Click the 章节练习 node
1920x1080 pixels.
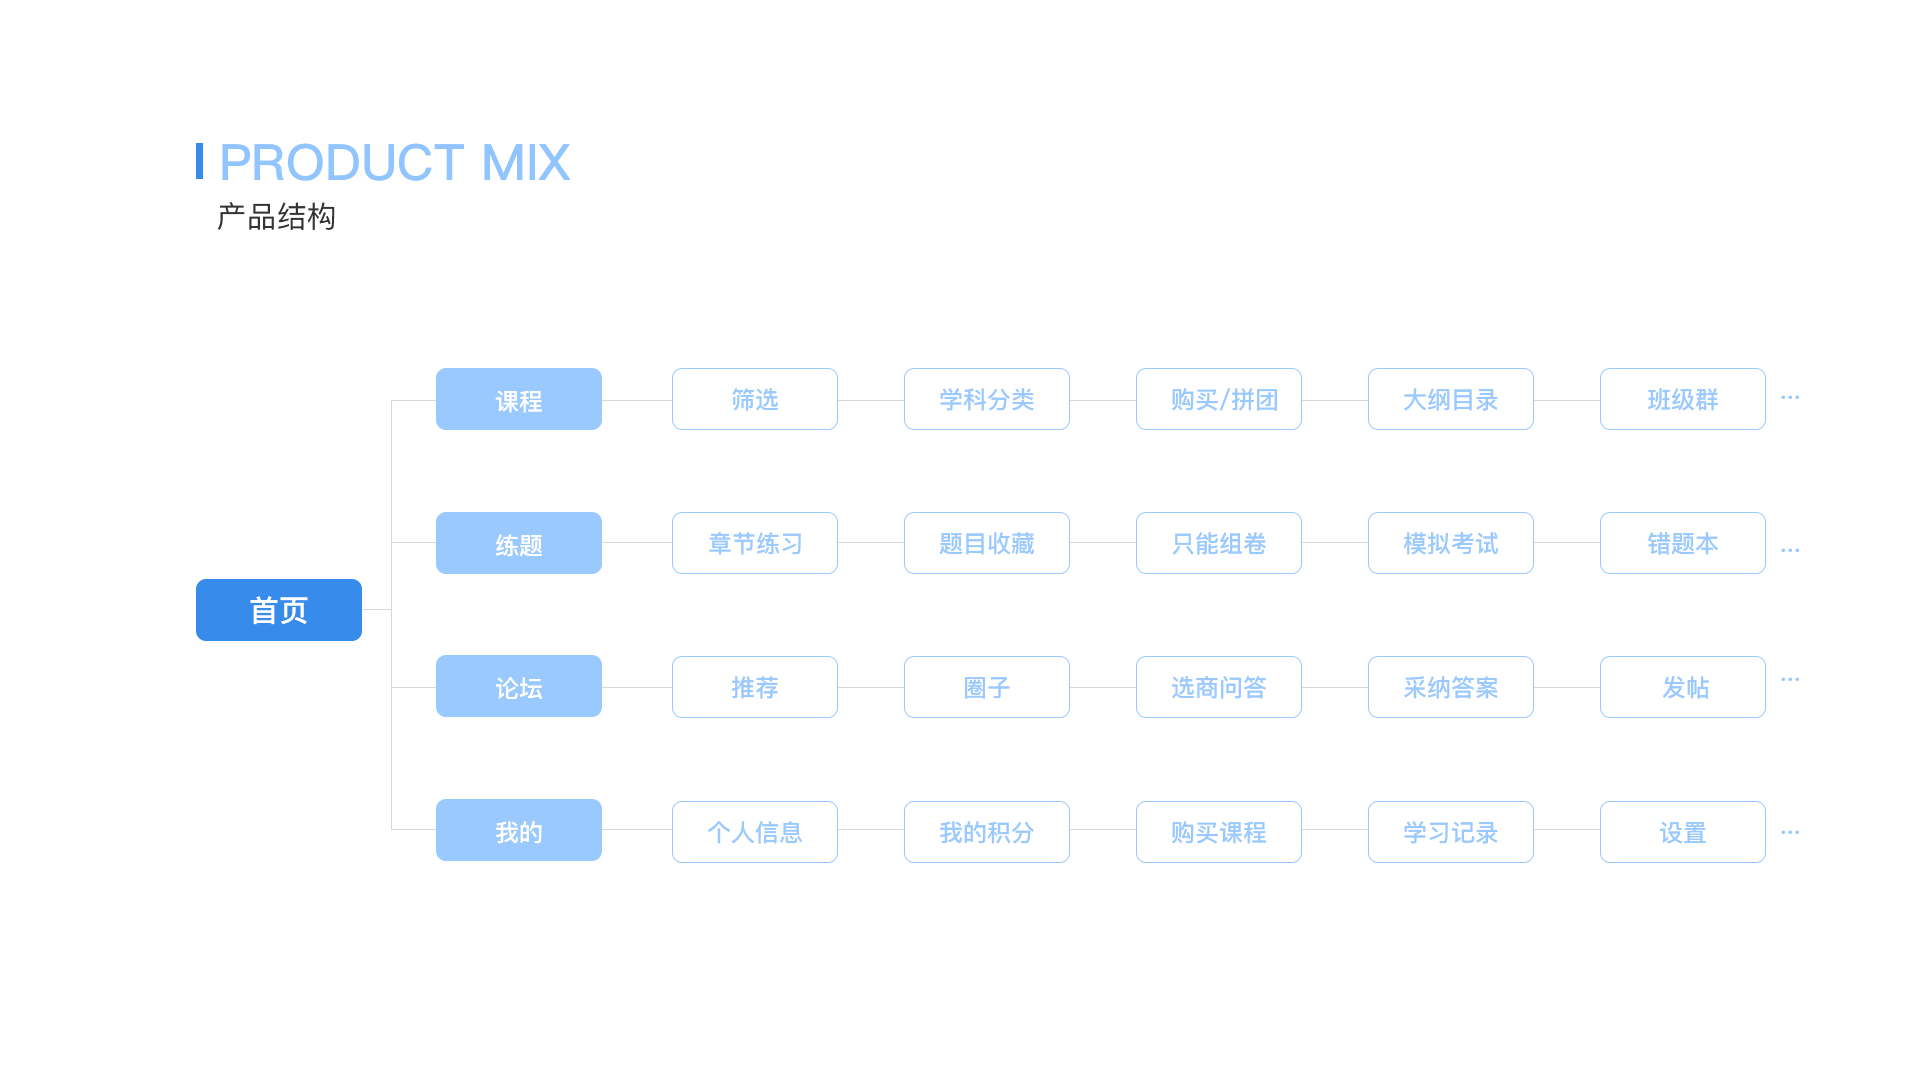point(755,543)
